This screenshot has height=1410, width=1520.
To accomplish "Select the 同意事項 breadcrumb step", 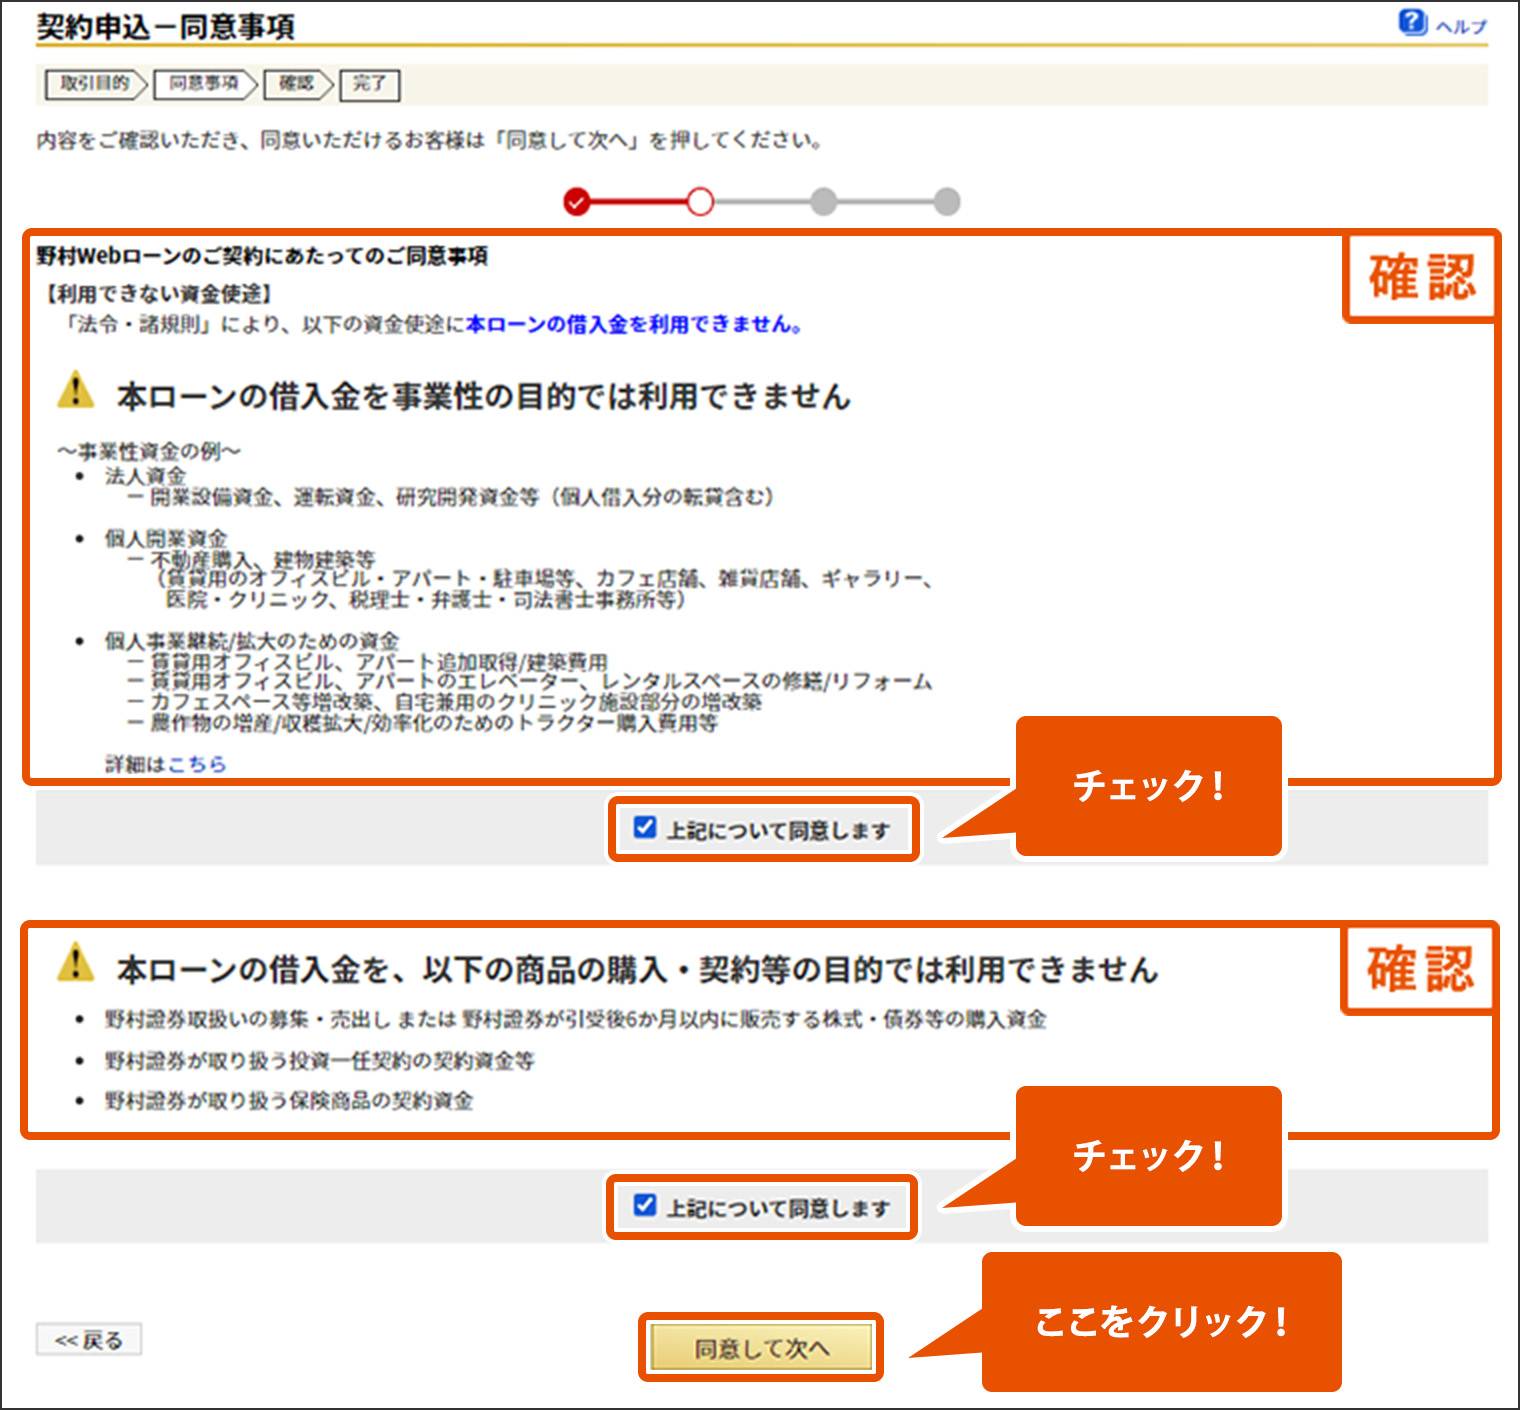I will pos(203,84).
